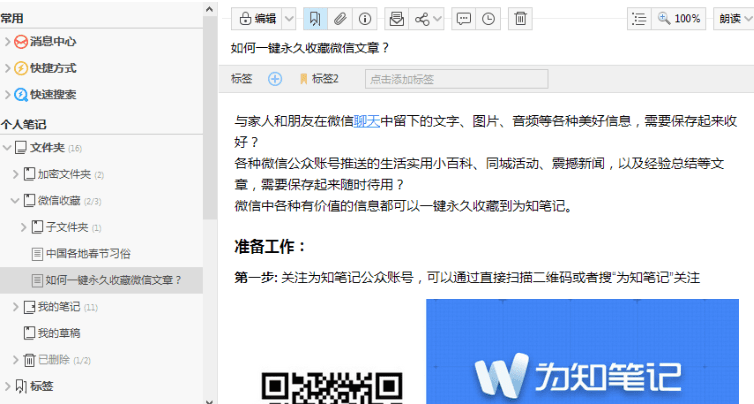Screen dimensions: 754x404
Task: Open the share dropdown icon
Action: coord(427,19)
